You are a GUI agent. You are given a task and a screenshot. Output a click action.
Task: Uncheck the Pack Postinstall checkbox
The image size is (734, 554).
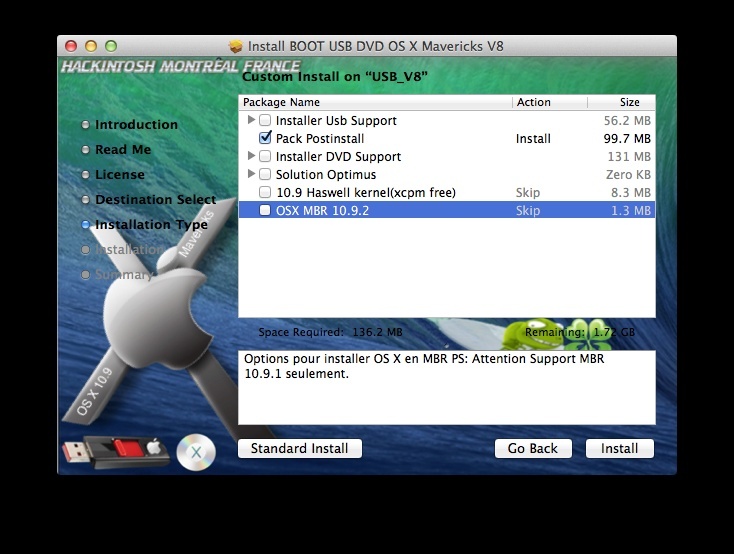(x=265, y=138)
